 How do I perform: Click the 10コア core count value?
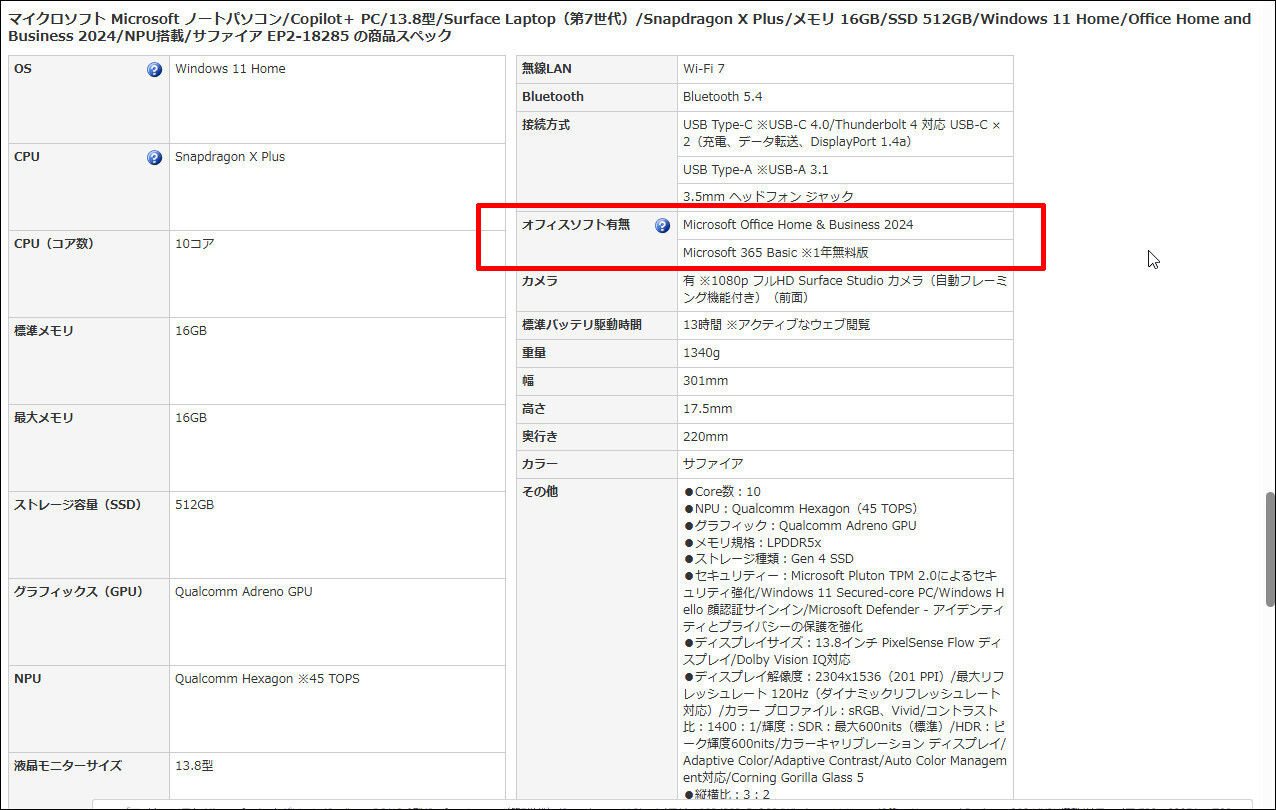pos(194,244)
